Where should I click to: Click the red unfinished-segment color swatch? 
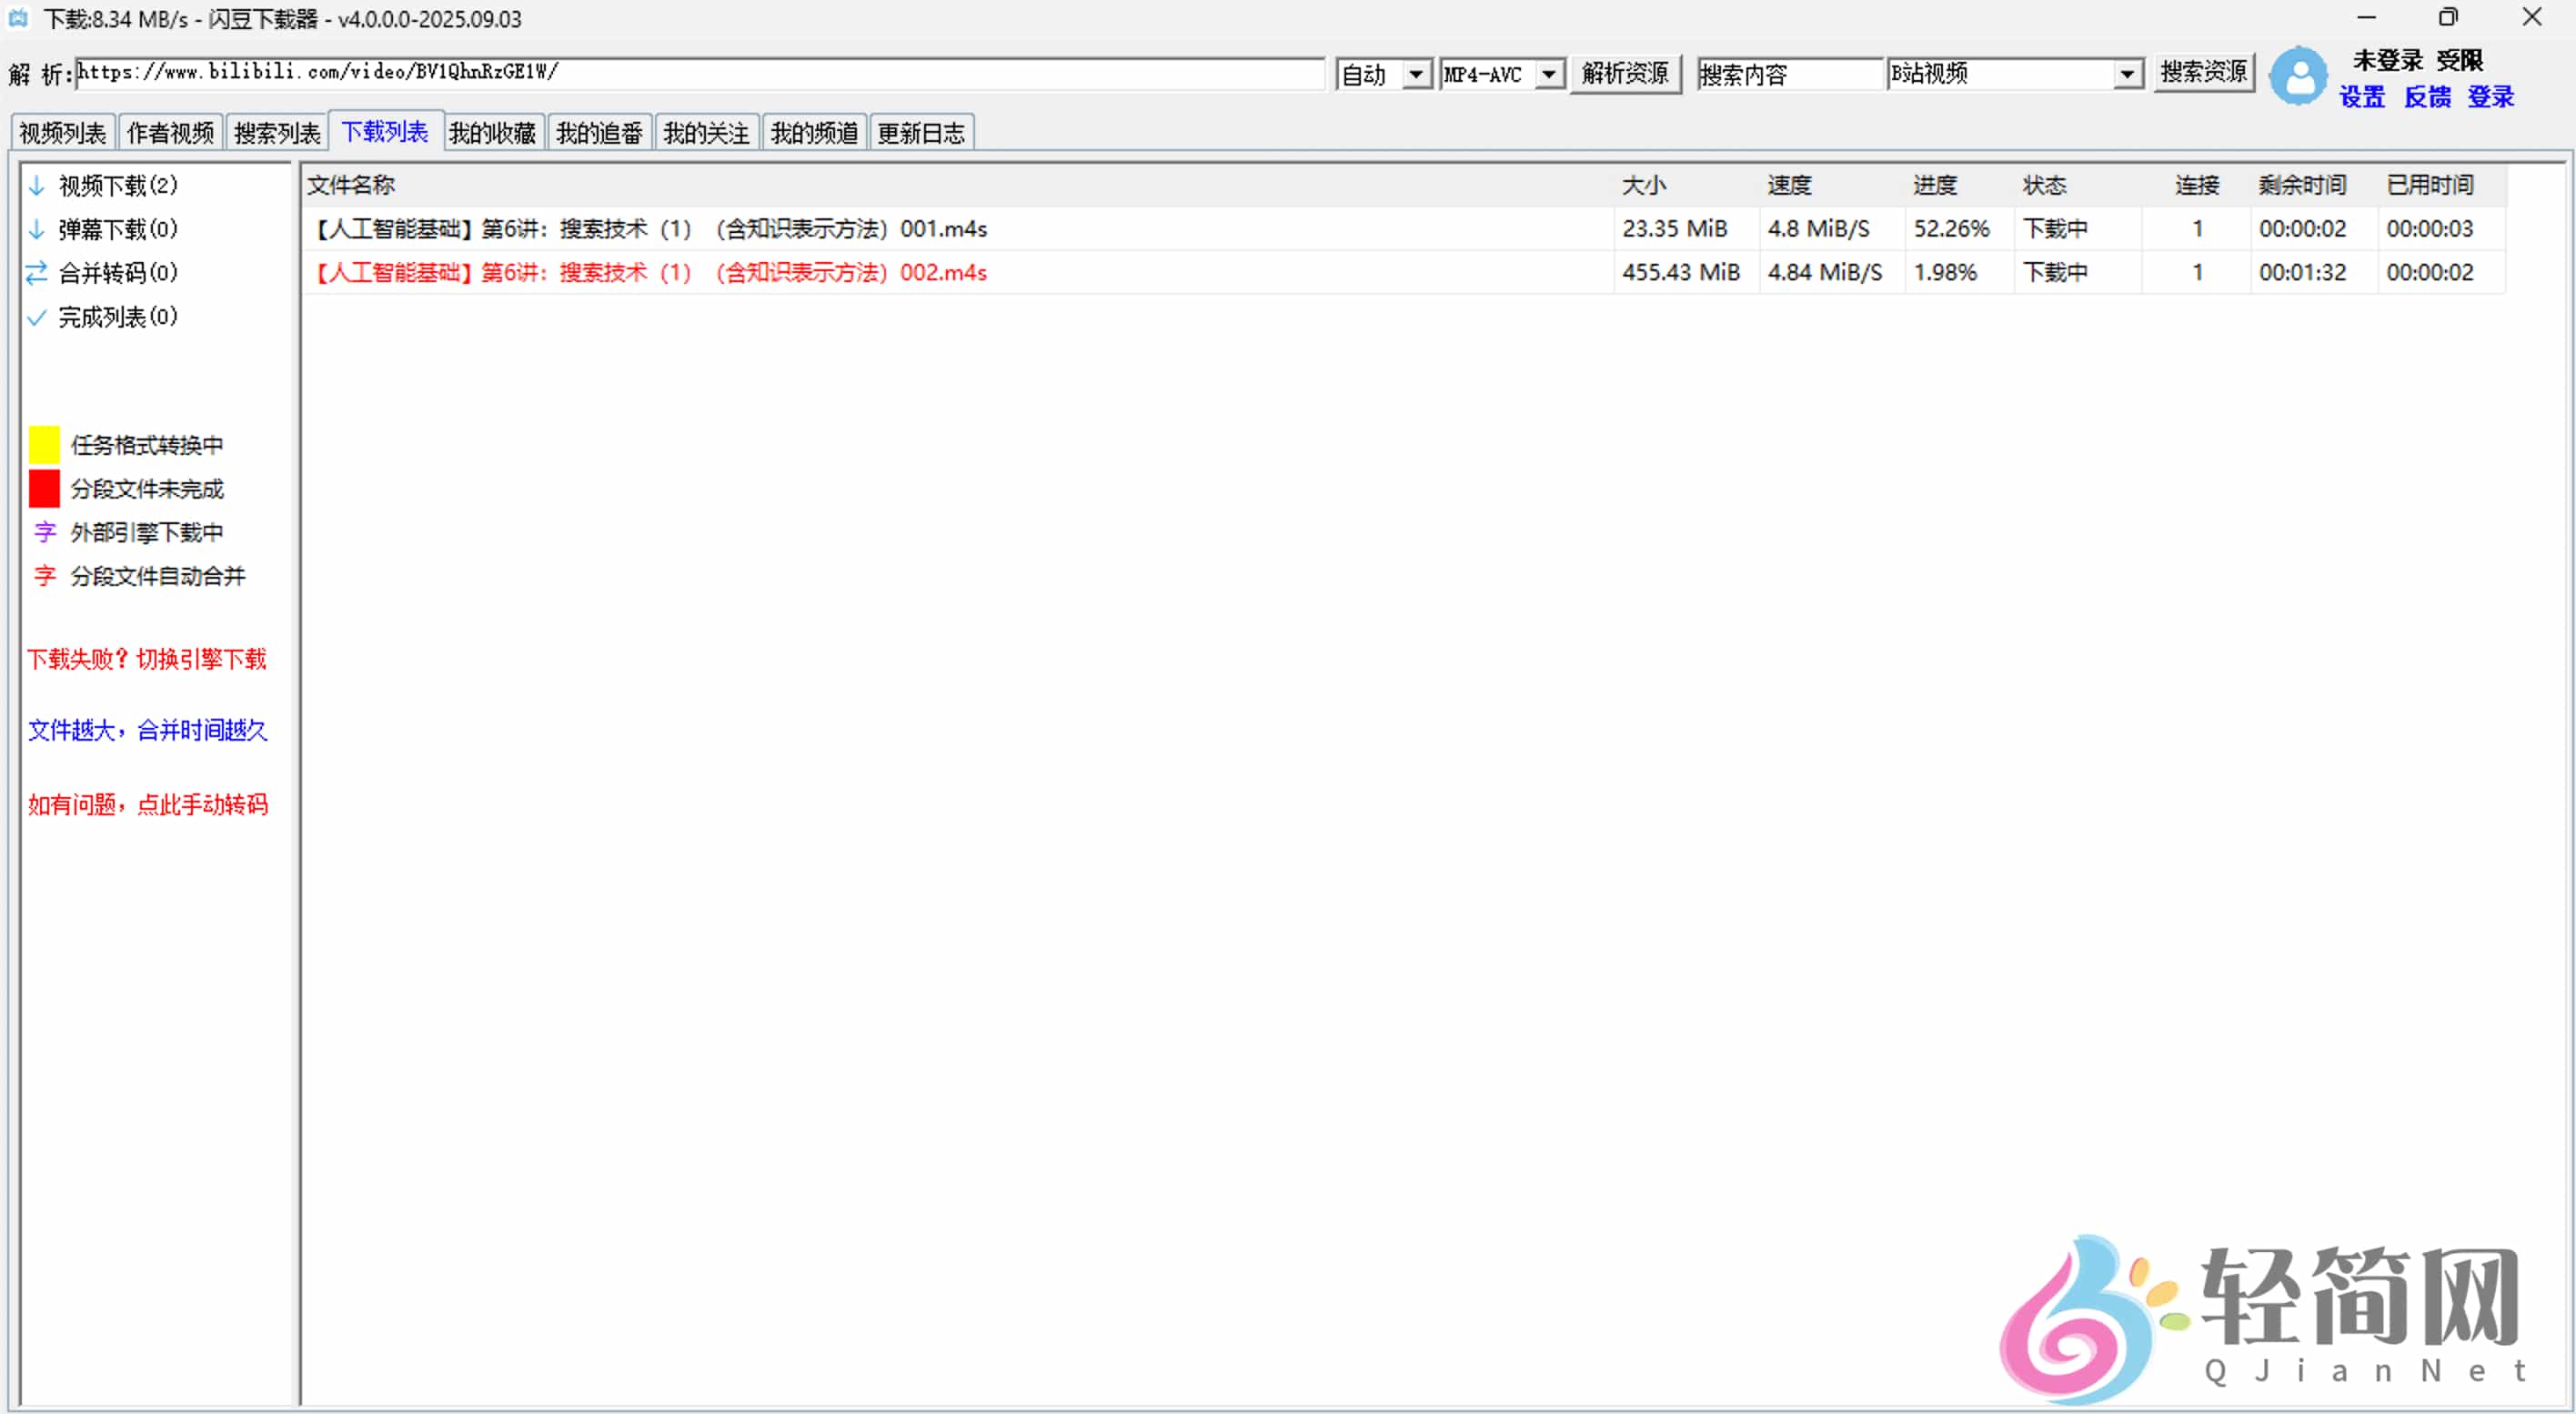pos(44,489)
